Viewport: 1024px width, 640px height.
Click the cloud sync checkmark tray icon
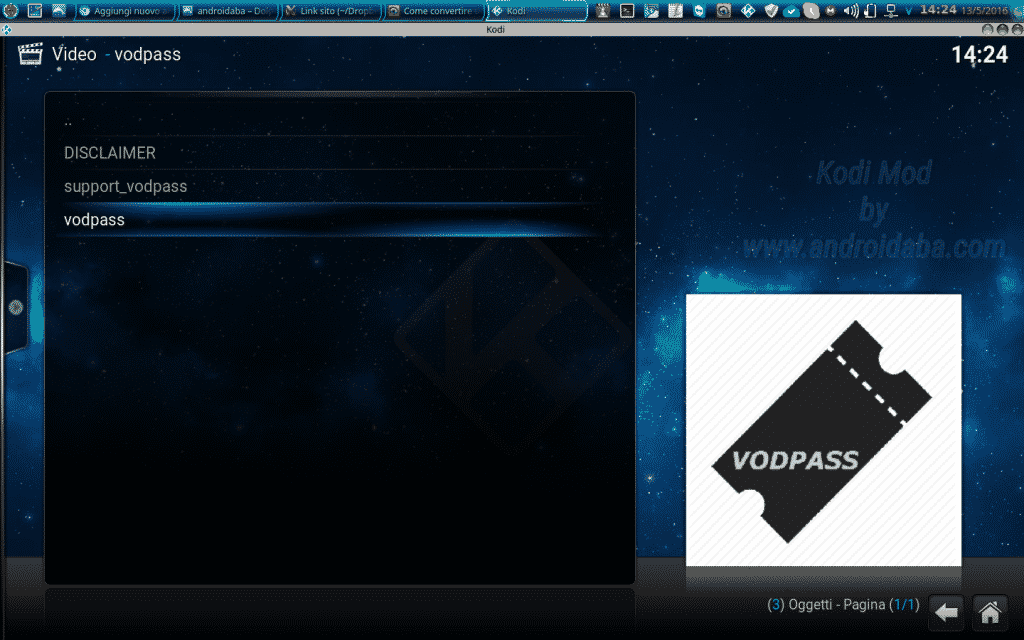791,11
